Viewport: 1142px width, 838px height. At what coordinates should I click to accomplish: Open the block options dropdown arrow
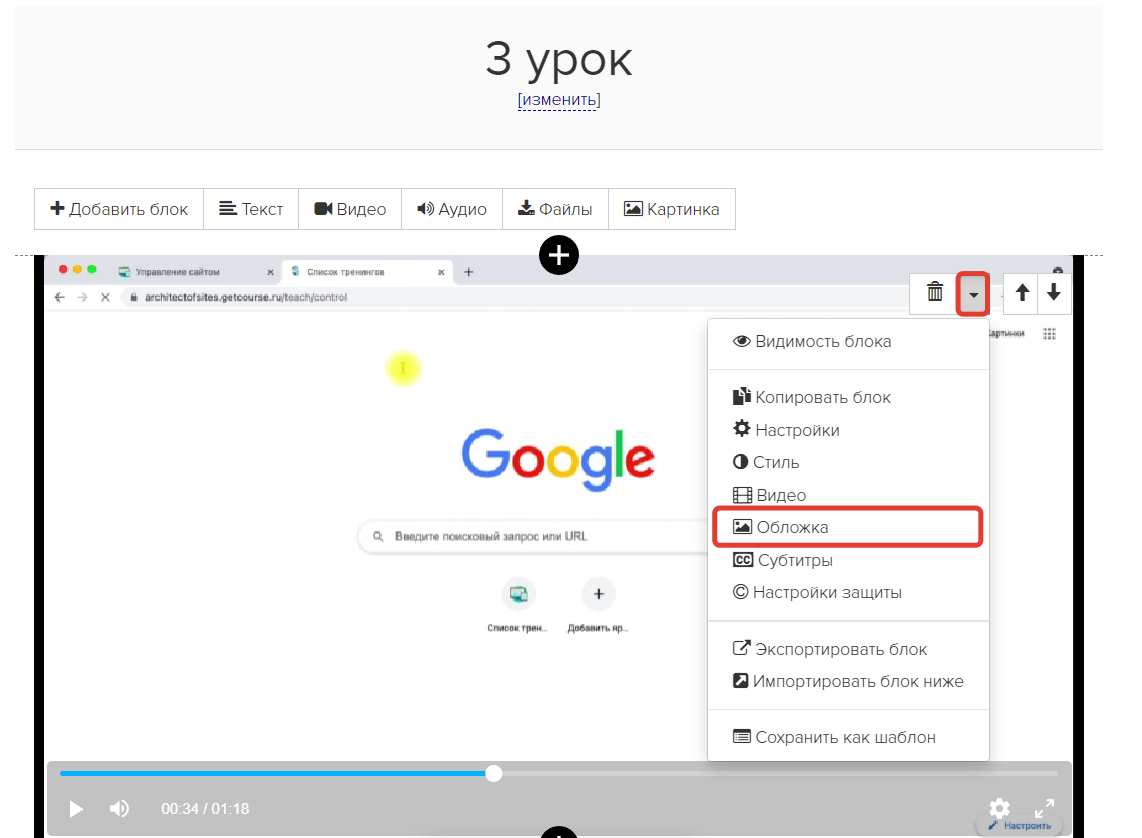pyautogui.click(x=973, y=294)
